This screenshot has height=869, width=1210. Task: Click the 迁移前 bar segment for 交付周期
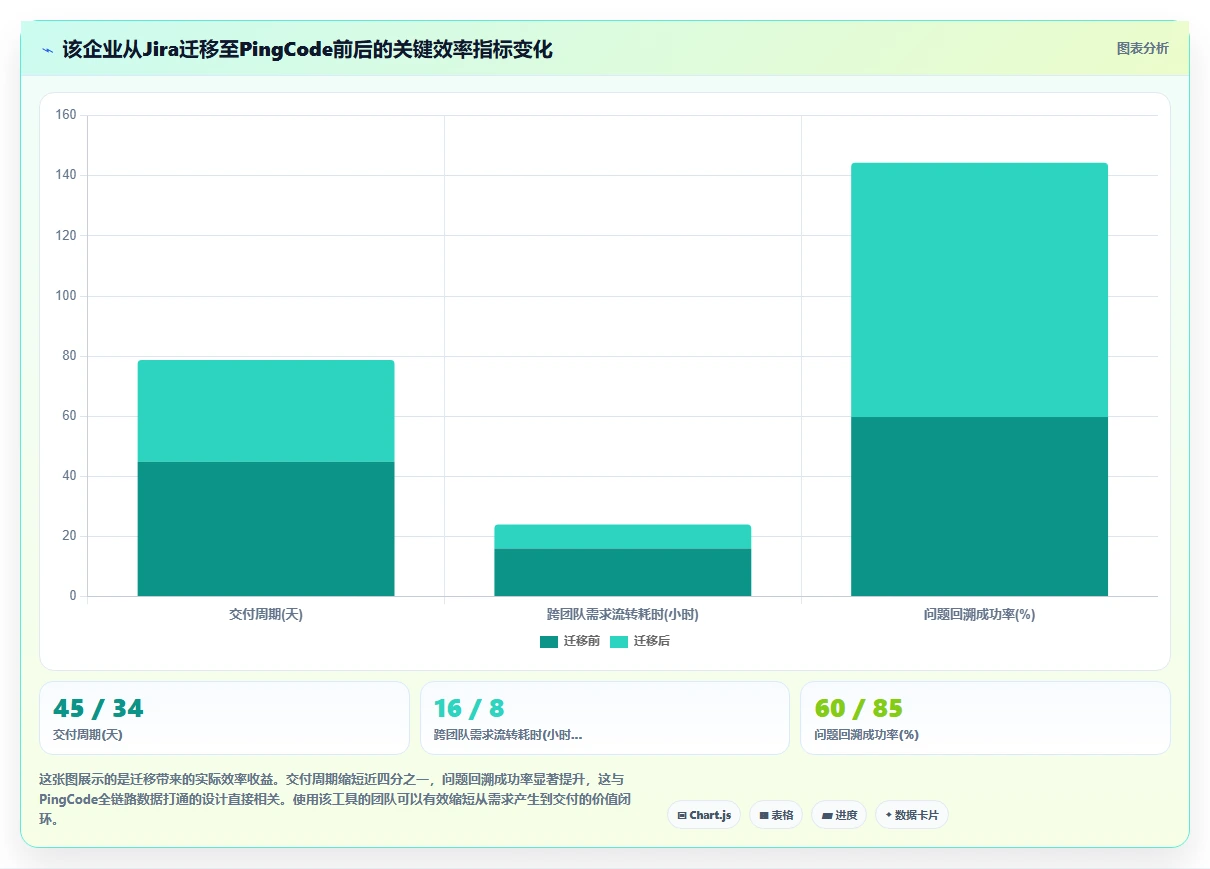(x=266, y=529)
